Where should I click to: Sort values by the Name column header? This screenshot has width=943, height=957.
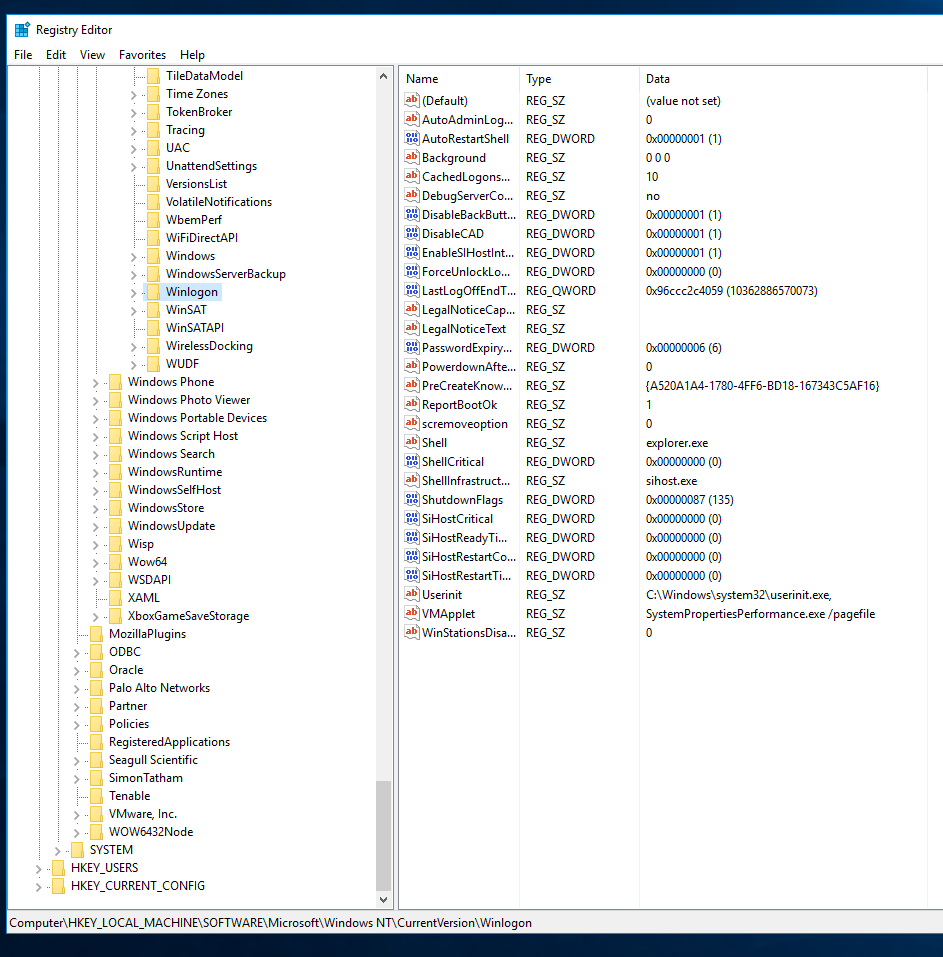(460, 79)
